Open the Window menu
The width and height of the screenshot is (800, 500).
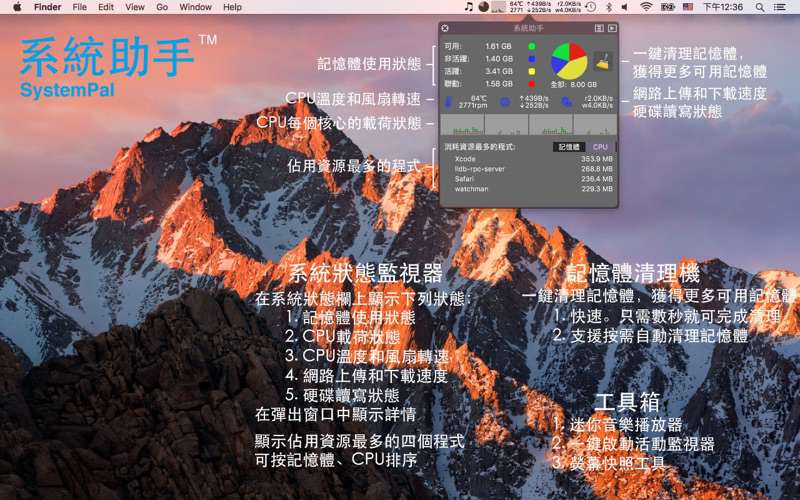pyautogui.click(x=195, y=7)
